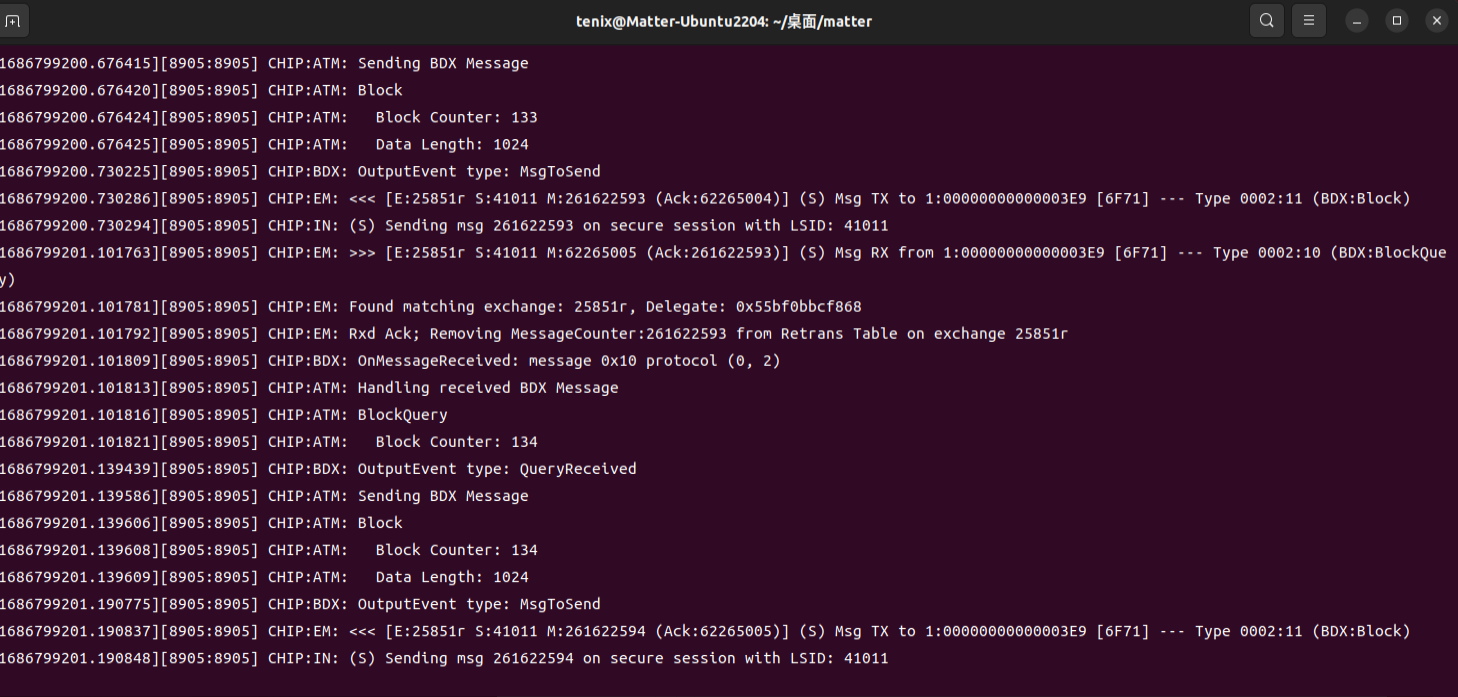Close the terminal window
1458x697 pixels.
[1436, 20]
